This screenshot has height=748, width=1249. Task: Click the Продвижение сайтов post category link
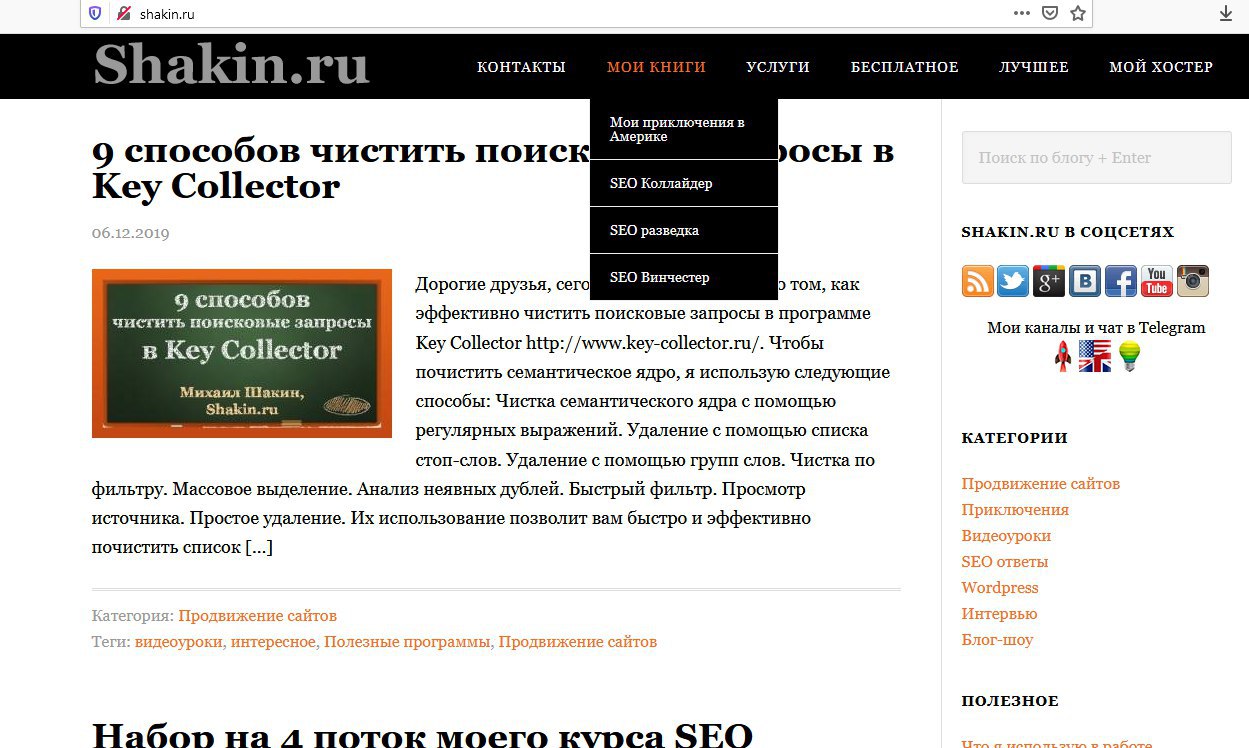coord(257,616)
